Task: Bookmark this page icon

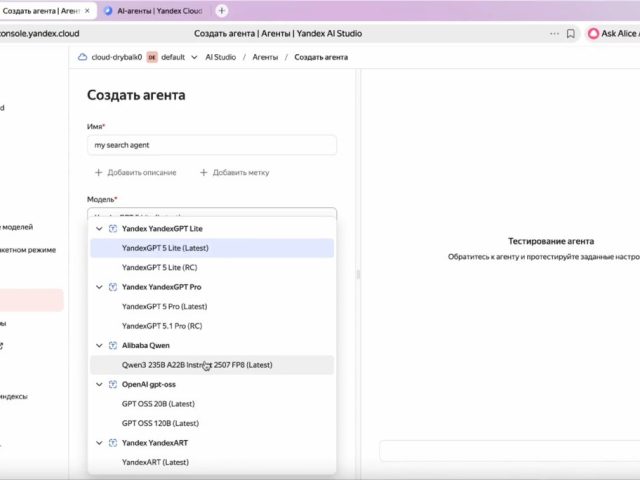Action: 571,33
